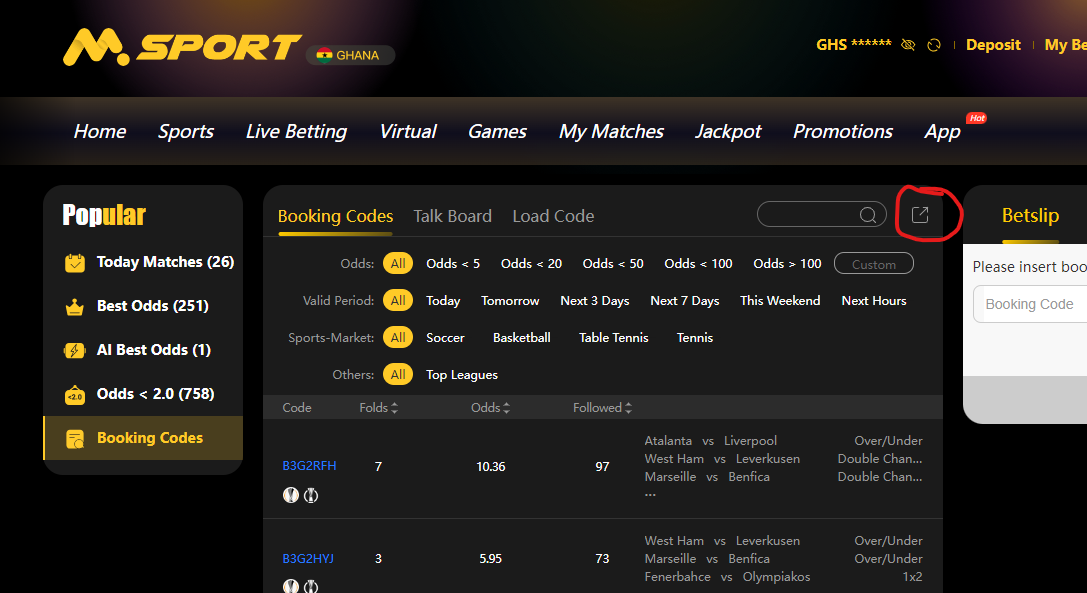Click the Odds < 2.0 sidebar icon
The image size is (1087, 593).
pos(75,395)
